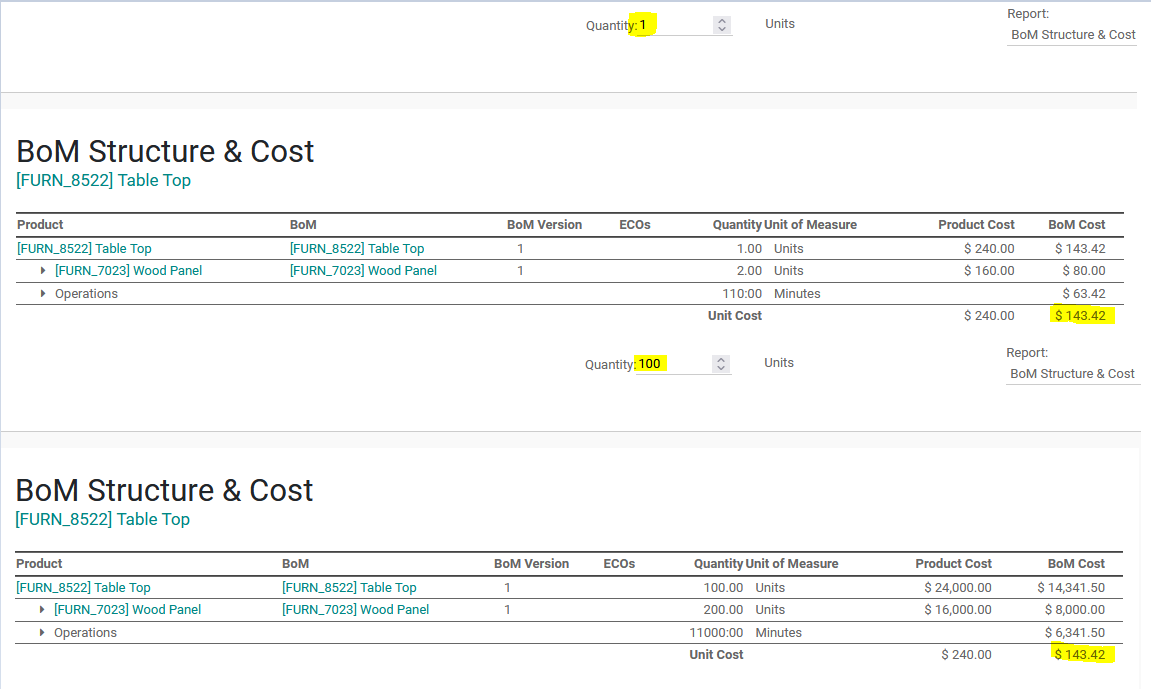Expand Operations row showing 11000:00 Minutes

[x=42, y=633]
